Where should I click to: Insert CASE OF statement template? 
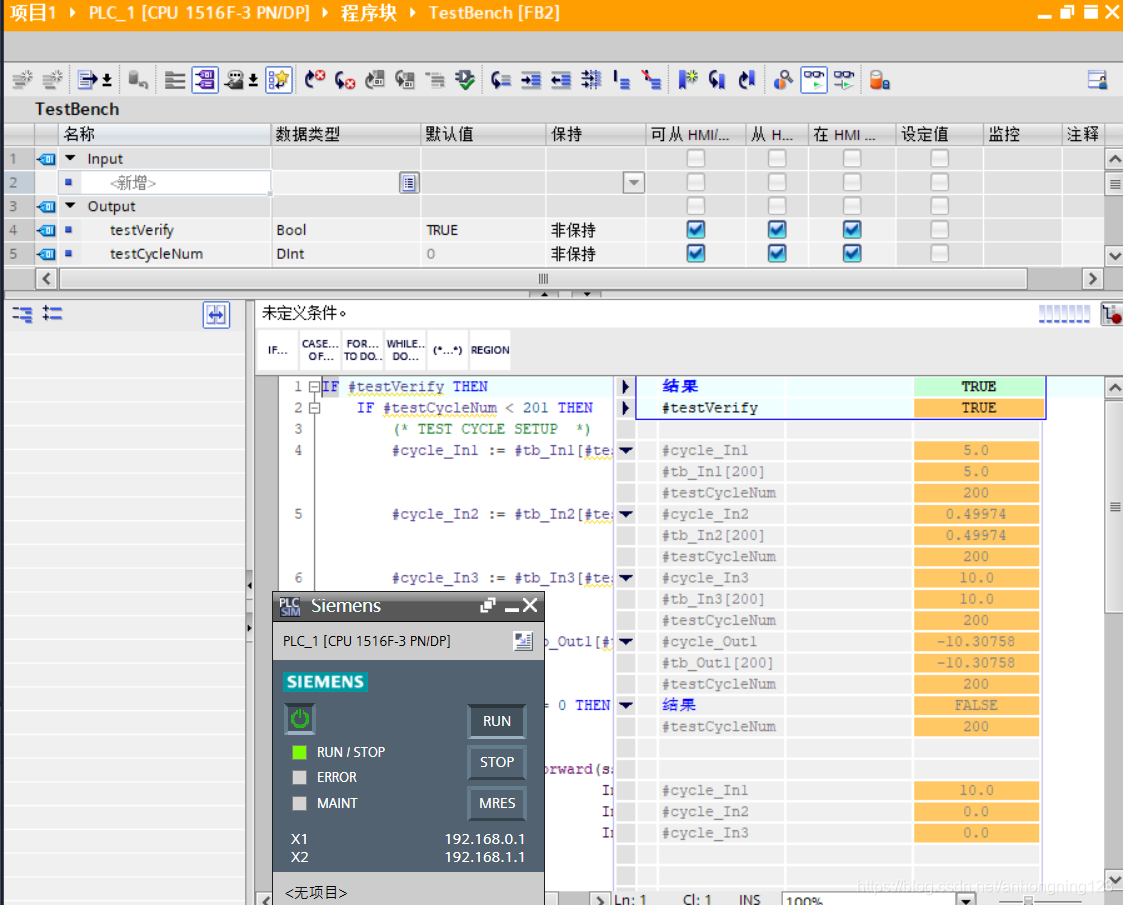coord(320,350)
